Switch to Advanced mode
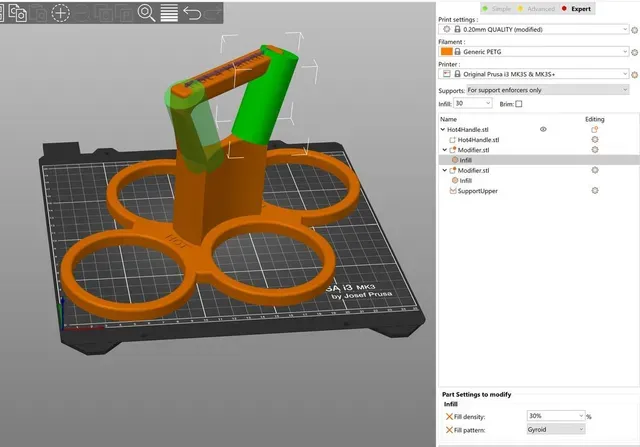640x447 pixels. (x=536, y=9)
